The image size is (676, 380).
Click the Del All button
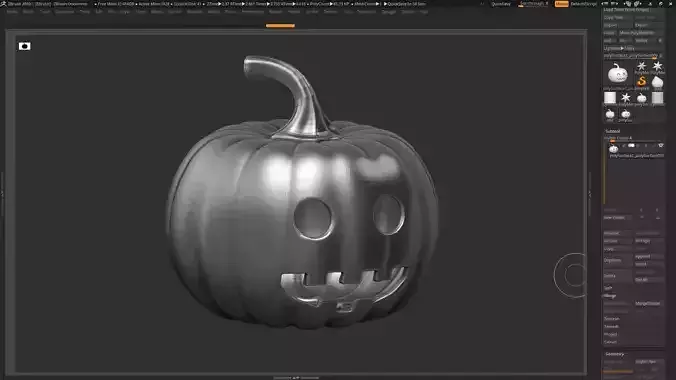[649, 280]
